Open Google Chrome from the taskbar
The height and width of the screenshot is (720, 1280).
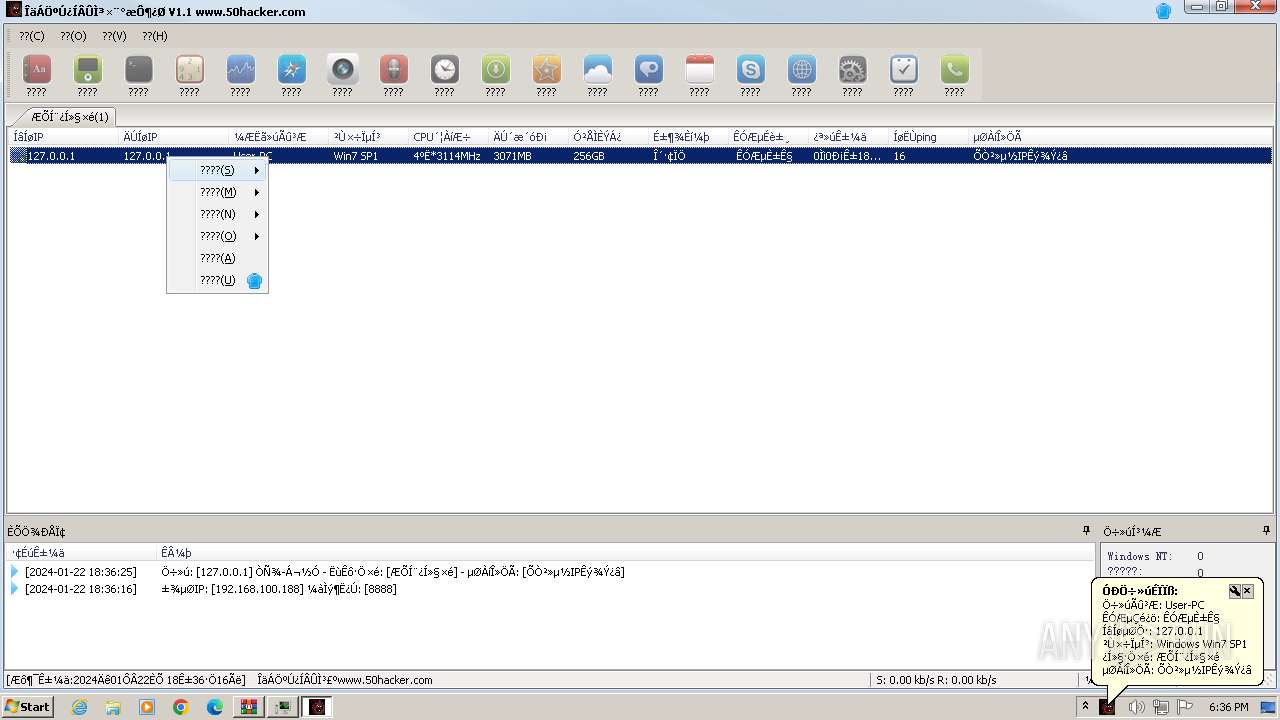(x=181, y=707)
